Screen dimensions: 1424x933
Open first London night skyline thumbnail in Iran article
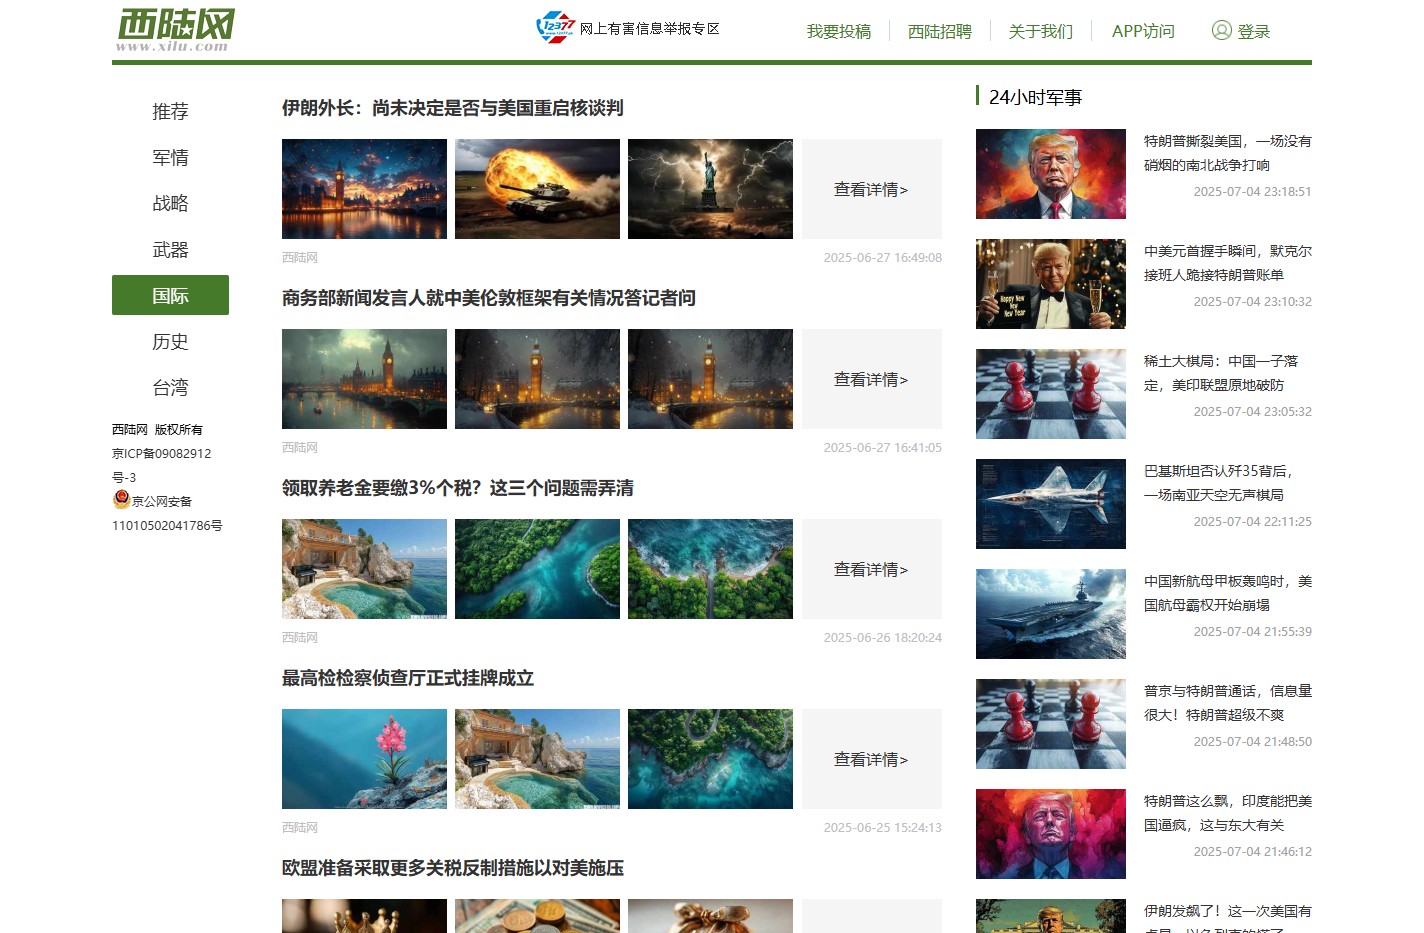(364, 189)
